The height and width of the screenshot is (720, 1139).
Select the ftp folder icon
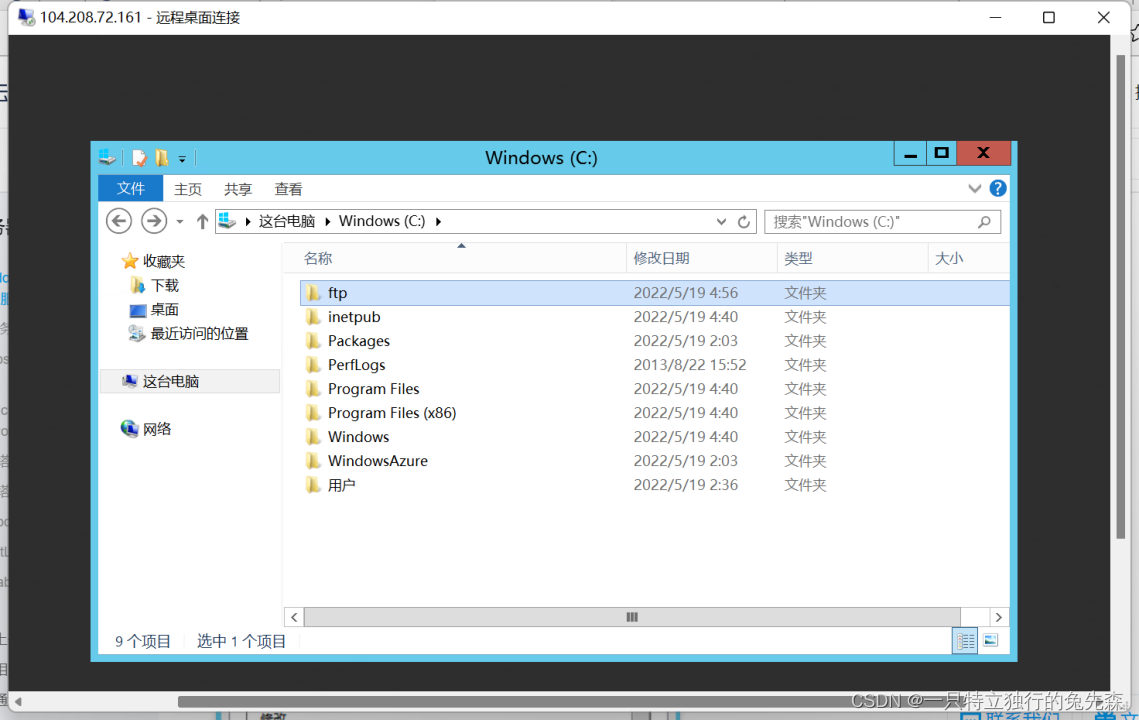tap(313, 293)
